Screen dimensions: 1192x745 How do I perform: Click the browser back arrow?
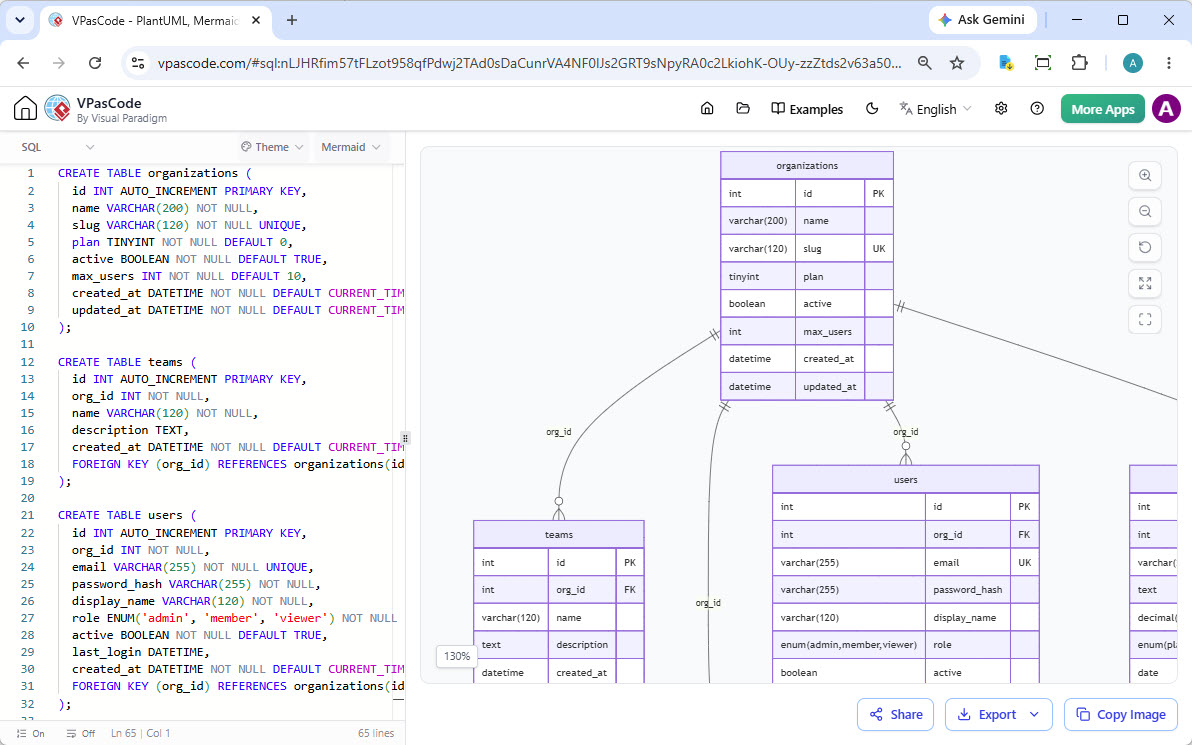24,63
